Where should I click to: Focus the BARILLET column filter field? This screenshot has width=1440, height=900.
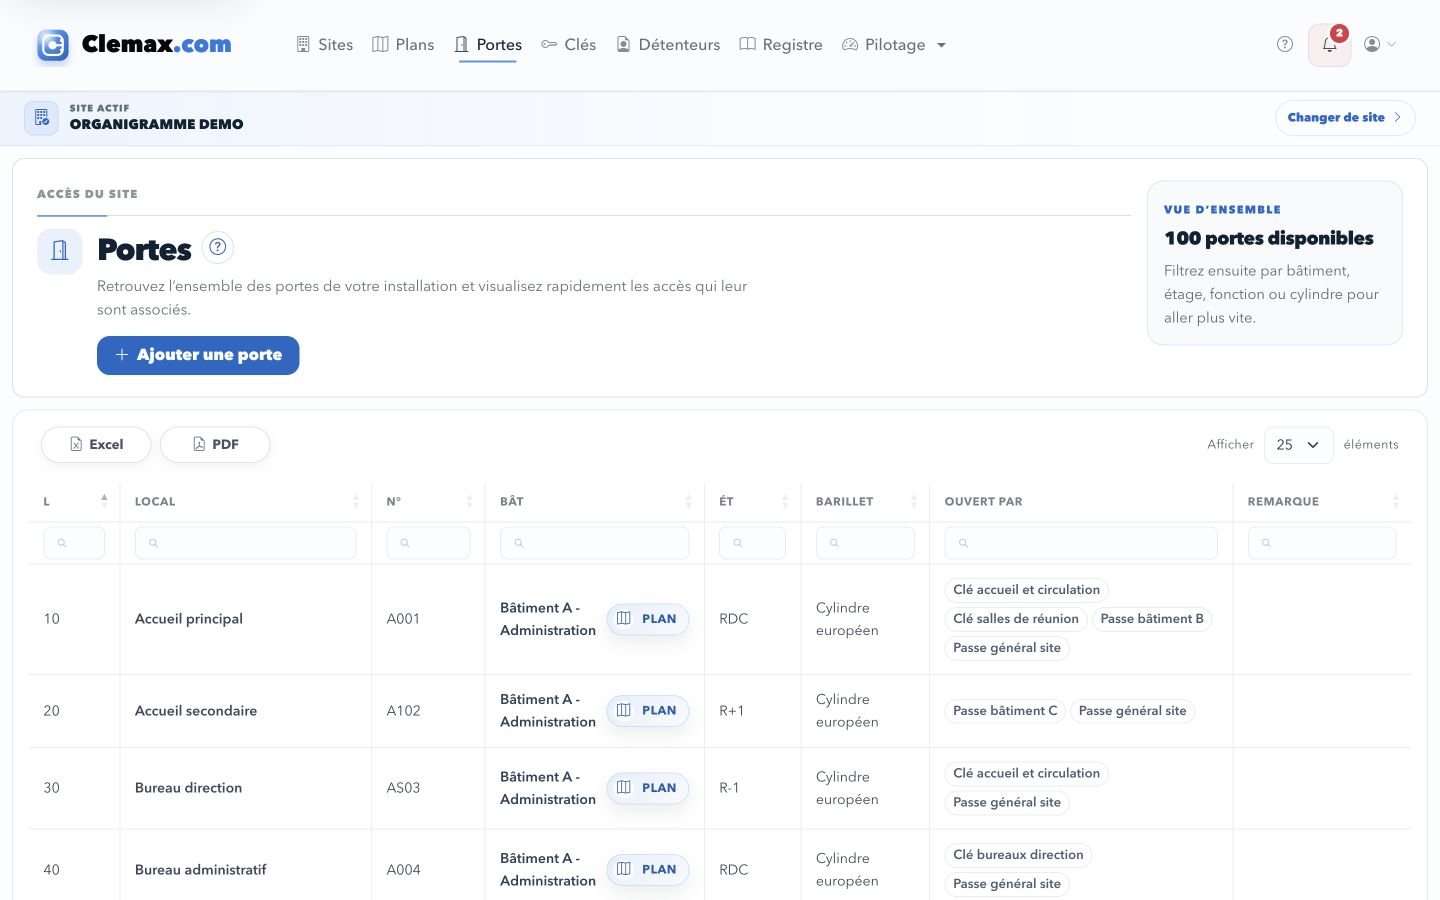[865, 543]
